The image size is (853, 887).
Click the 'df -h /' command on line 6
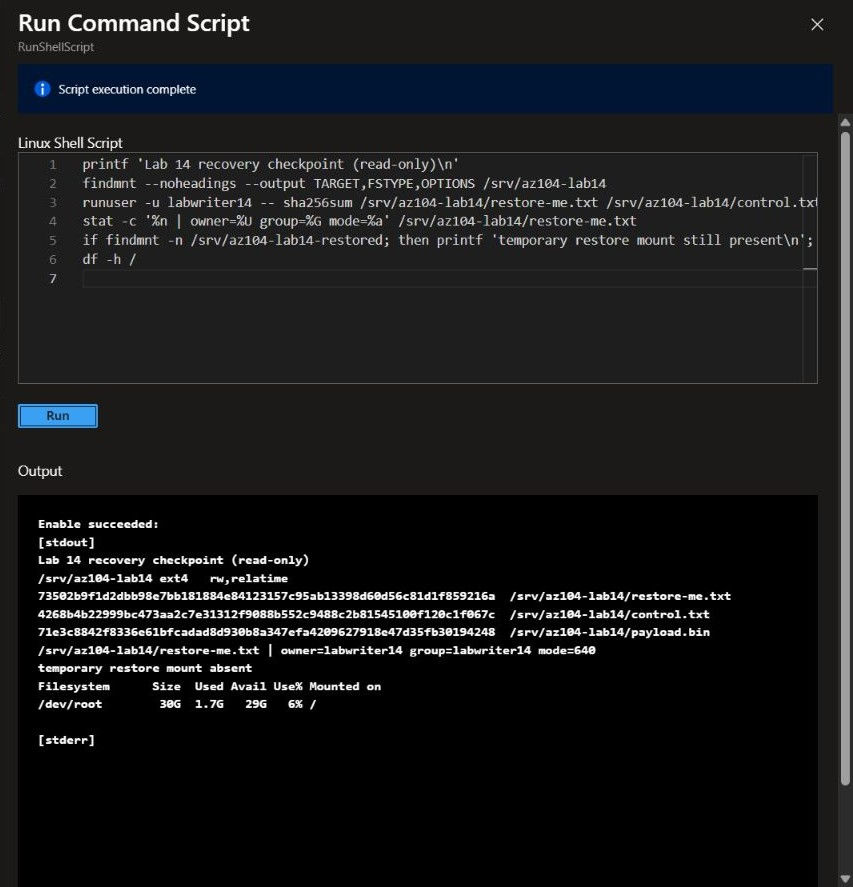click(x=109, y=259)
